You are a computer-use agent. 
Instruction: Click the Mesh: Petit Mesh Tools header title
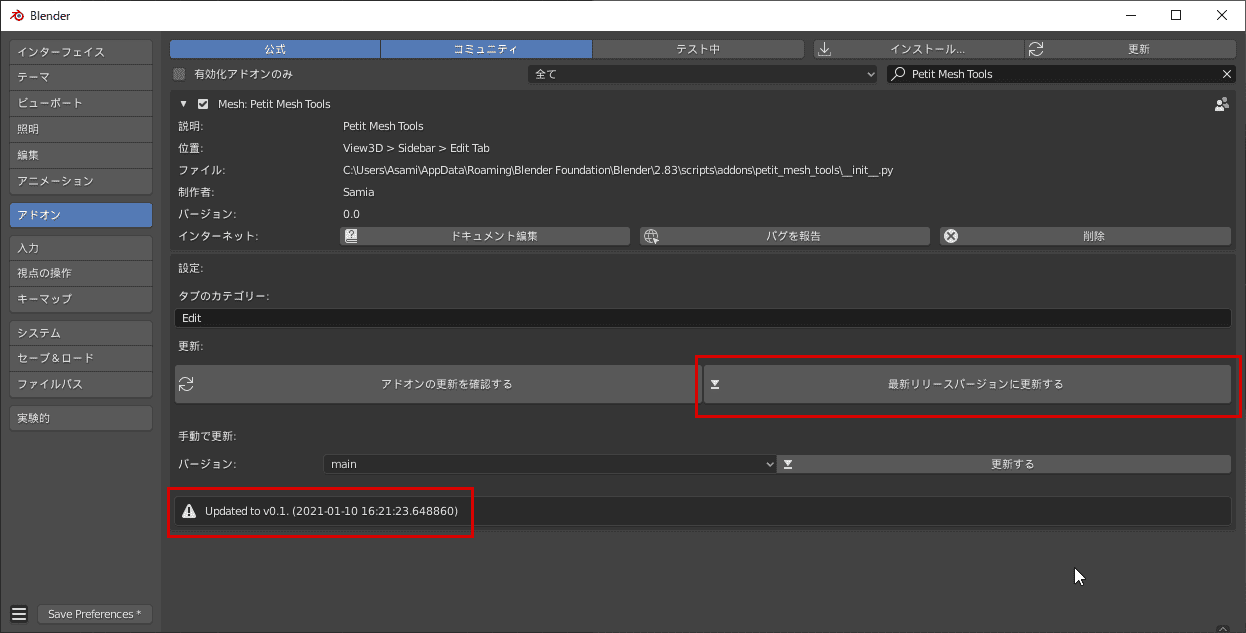[x=274, y=104]
